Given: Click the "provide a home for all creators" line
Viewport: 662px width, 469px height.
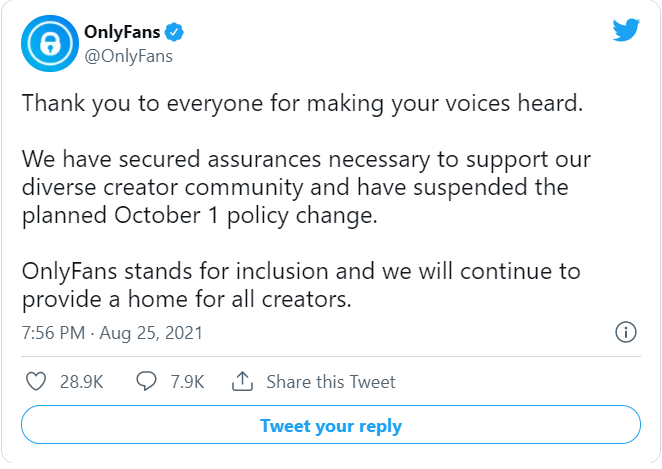Looking at the screenshot, I should point(187,299).
